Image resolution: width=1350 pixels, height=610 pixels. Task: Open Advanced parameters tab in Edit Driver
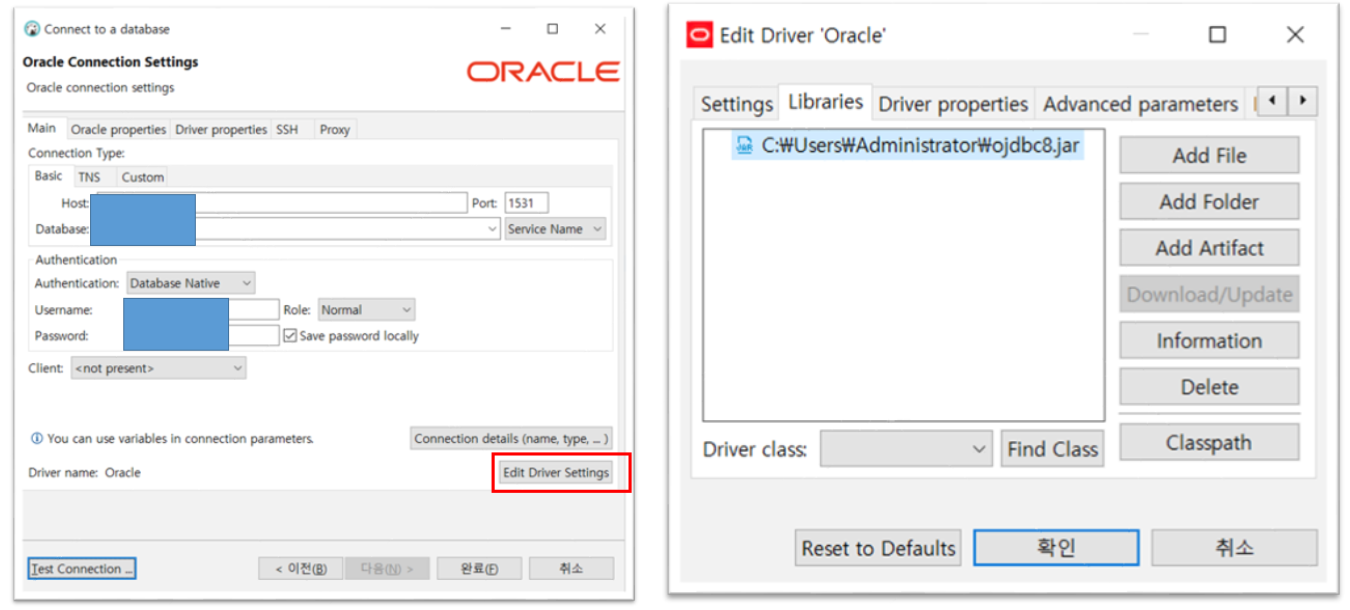tap(1140, 104)
